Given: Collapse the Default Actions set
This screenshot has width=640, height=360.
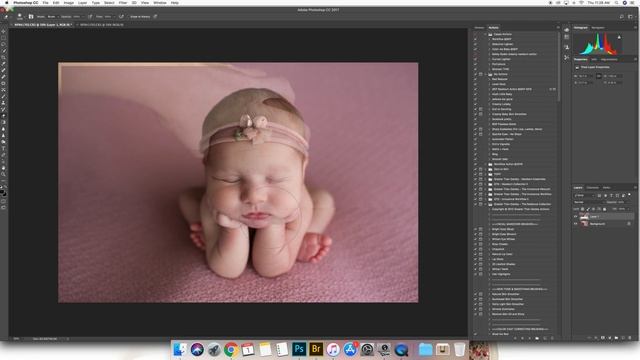Looking at the screenshot, I should point(486,34).
